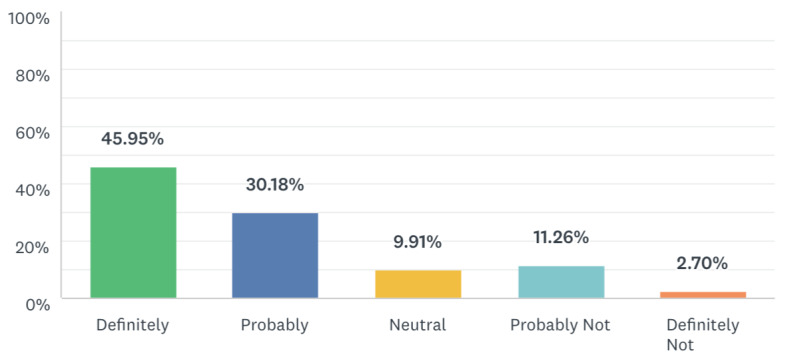798x361 pixels.
Task: Click the teal Probably Not bar
Action: click(561, 282)
